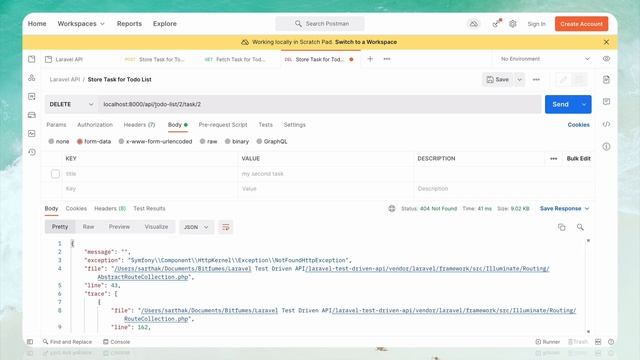This screenshot has width=640, height=360.
Task: Click the environment quick look eye icon
Action: 607,59
